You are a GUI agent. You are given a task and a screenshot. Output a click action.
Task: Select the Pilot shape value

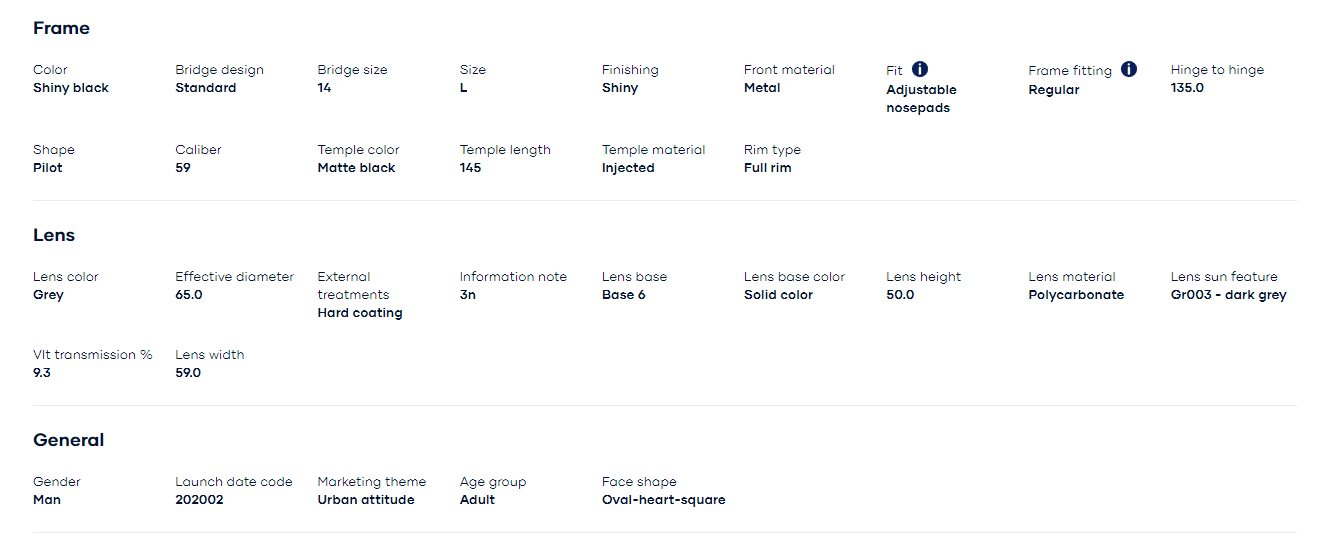tap(48, 168)
